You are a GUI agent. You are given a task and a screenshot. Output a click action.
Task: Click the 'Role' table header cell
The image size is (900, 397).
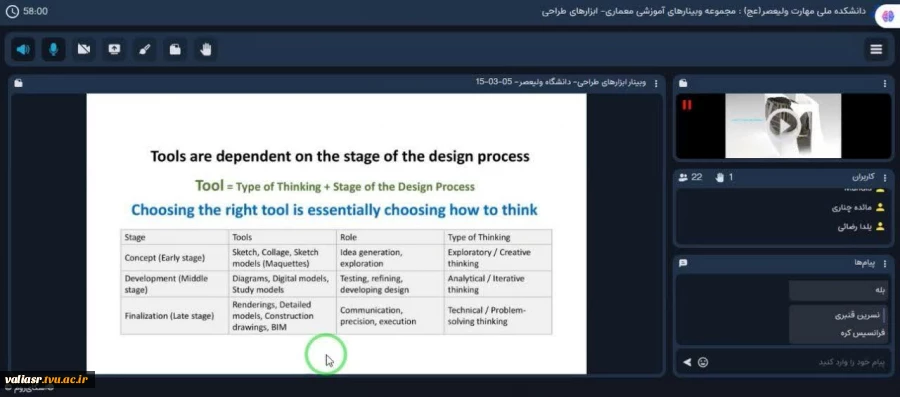[x=390, y=237]
